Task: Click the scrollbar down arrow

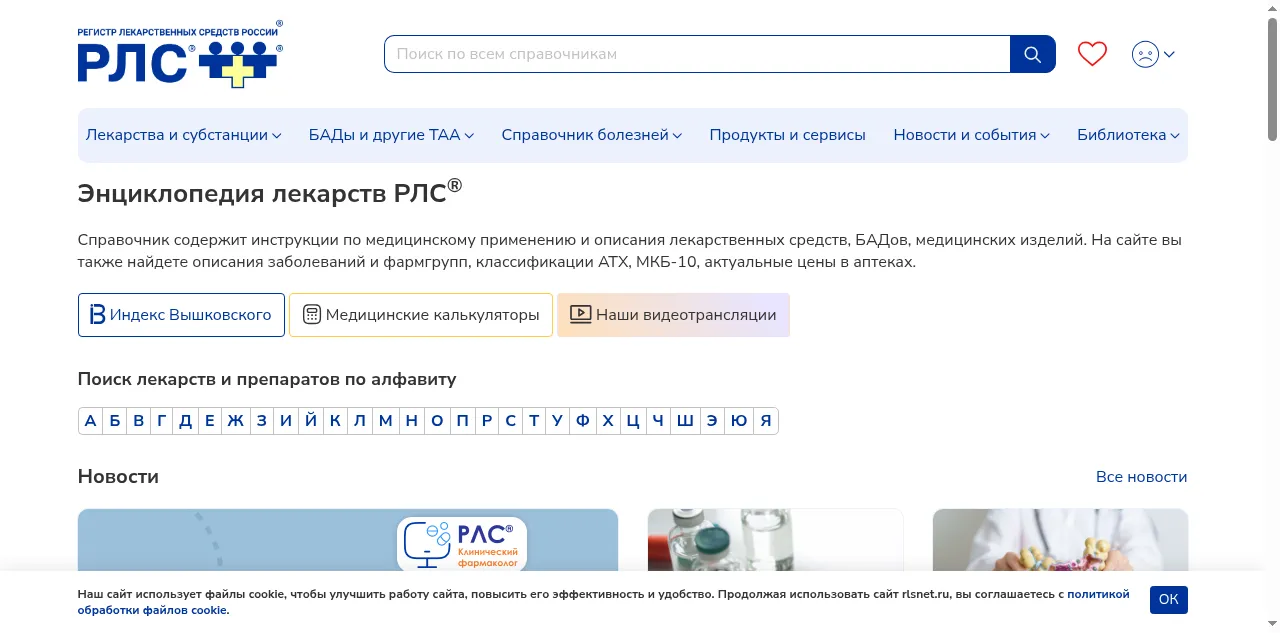Action: point(1272,625)
